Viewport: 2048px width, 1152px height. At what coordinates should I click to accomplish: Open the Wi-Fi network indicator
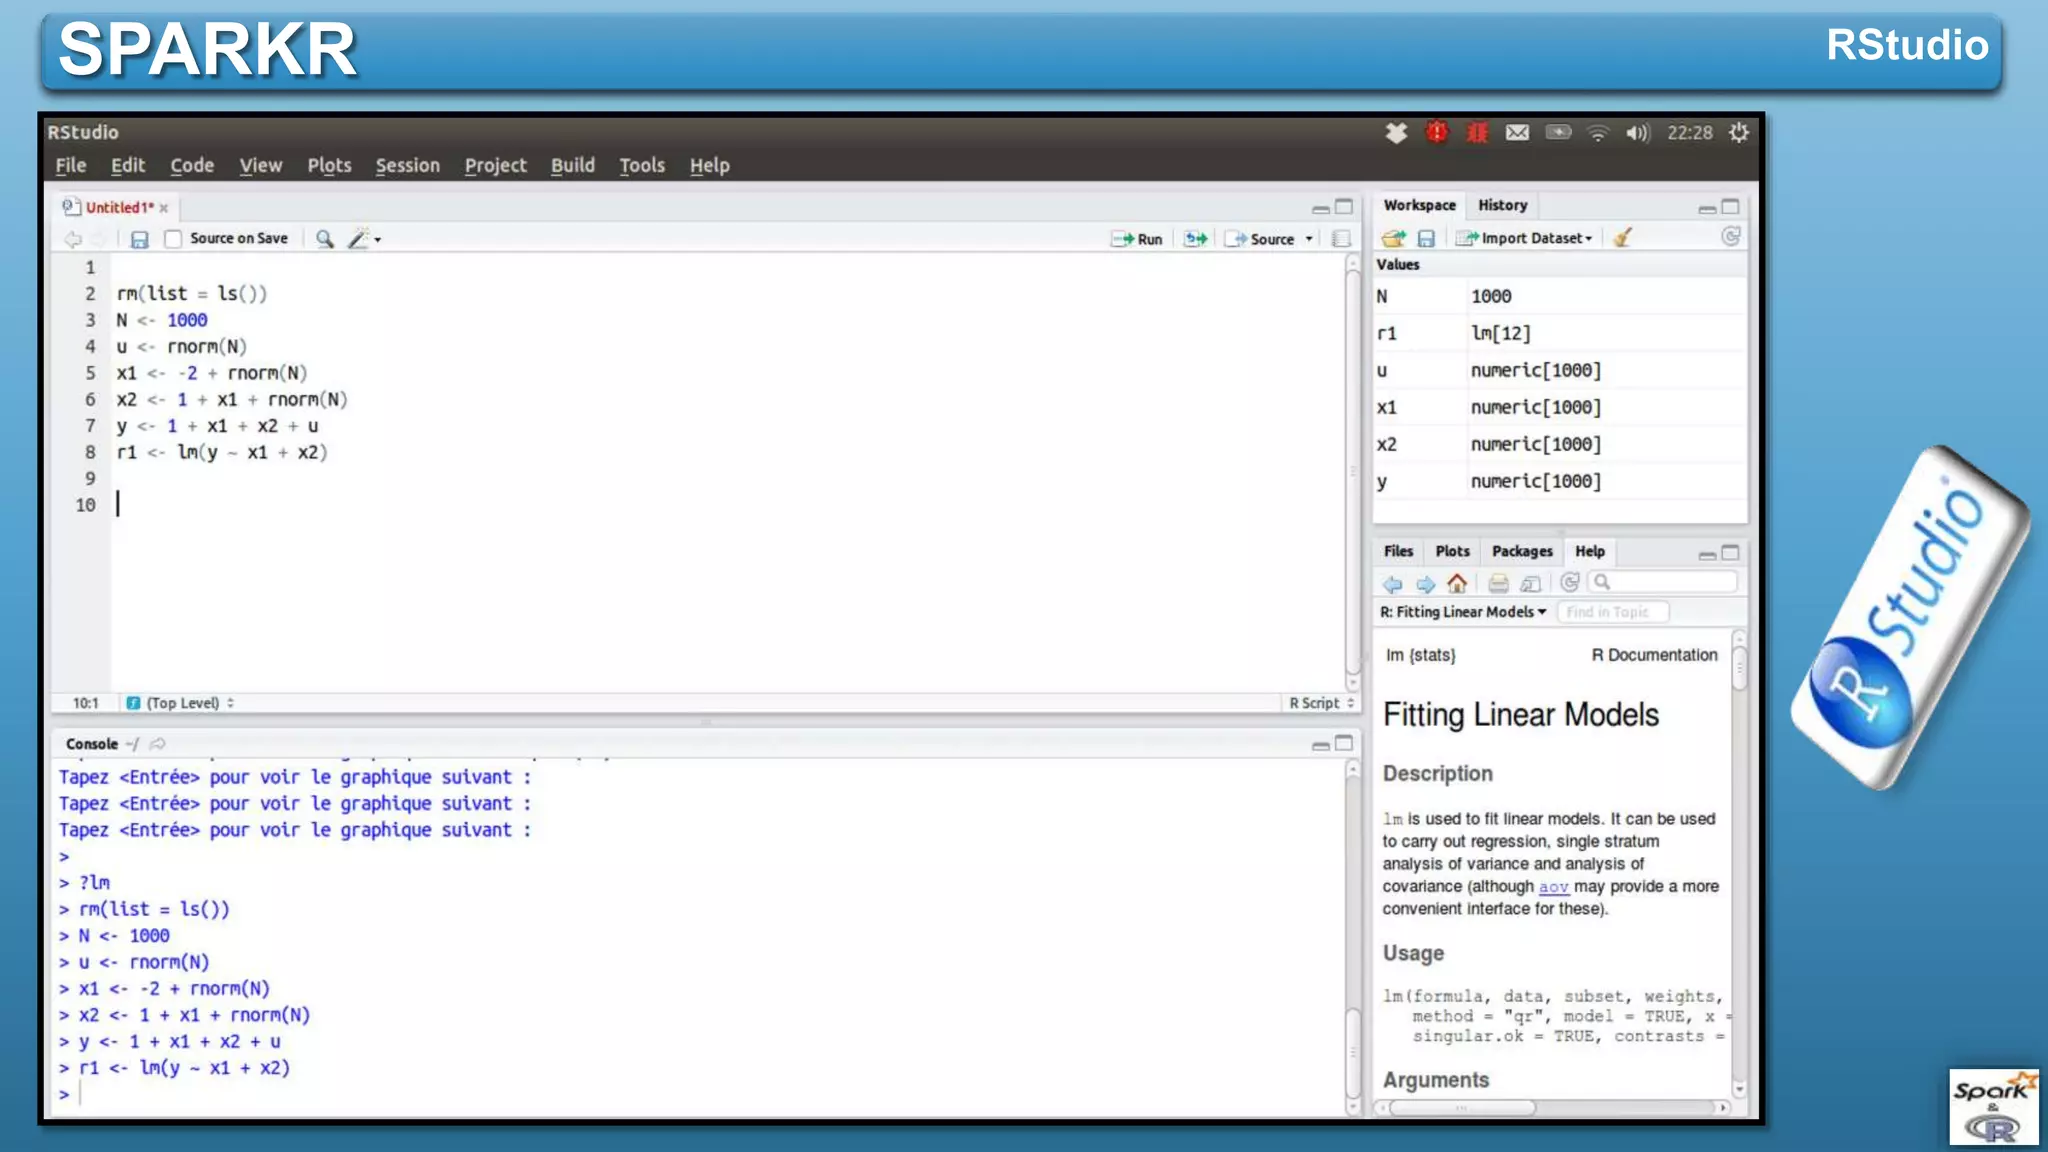(x=1598, y=132)
